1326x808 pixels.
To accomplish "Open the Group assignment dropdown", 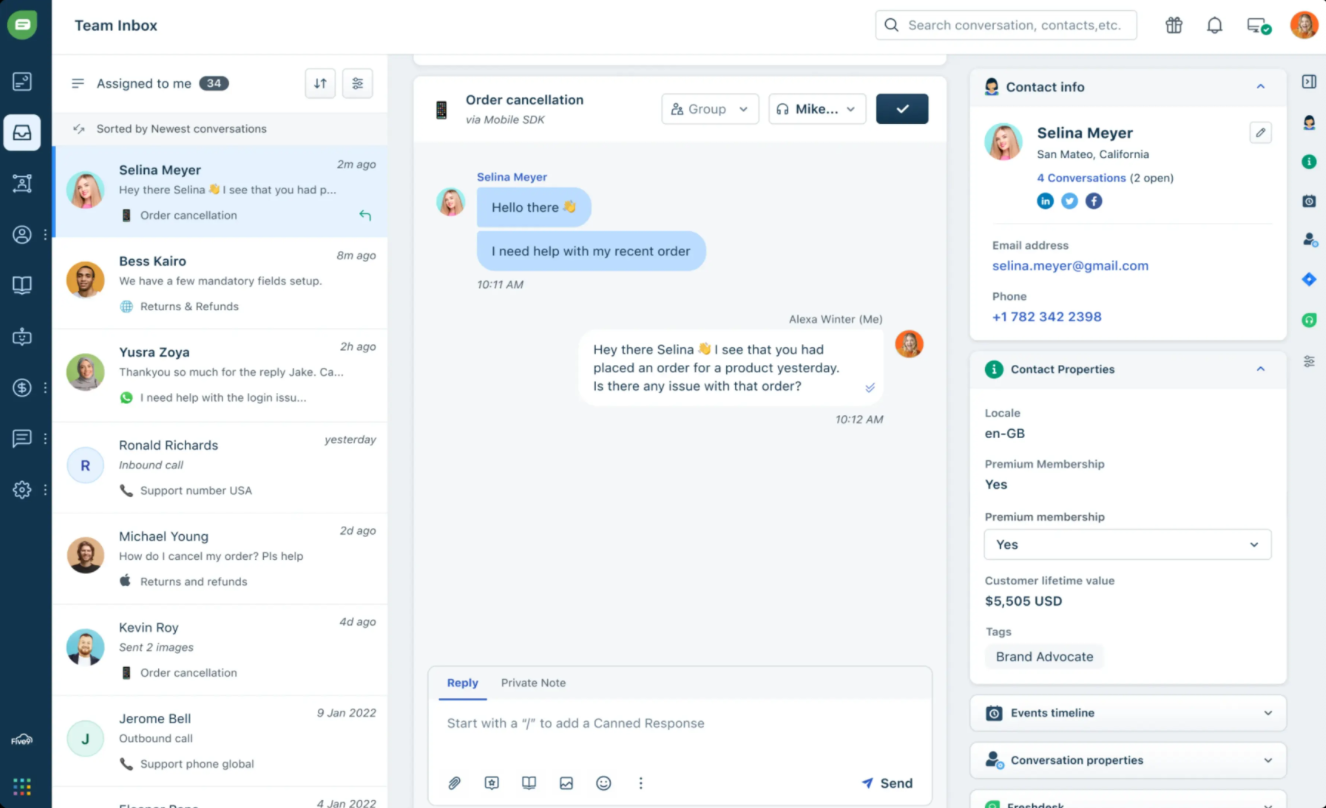I will tap(710, 109).
